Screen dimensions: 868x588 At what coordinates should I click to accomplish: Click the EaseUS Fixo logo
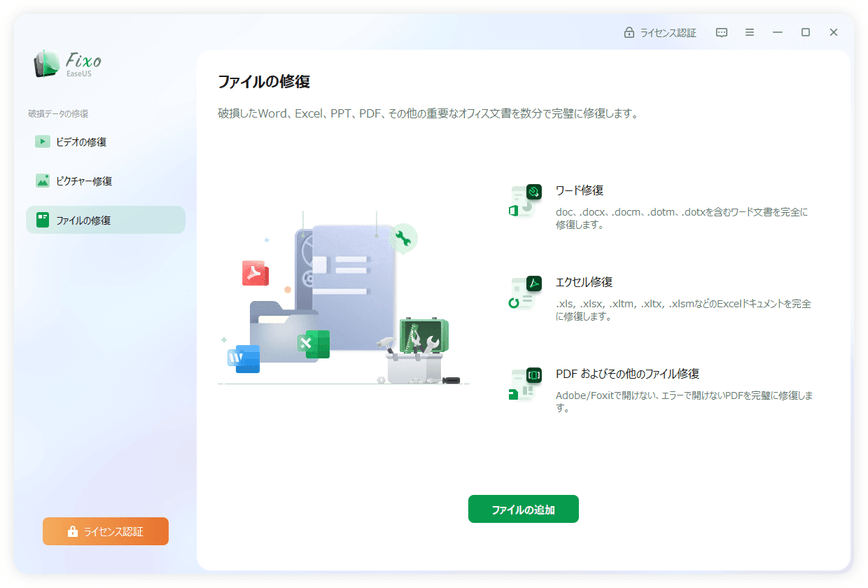(67, 64)
